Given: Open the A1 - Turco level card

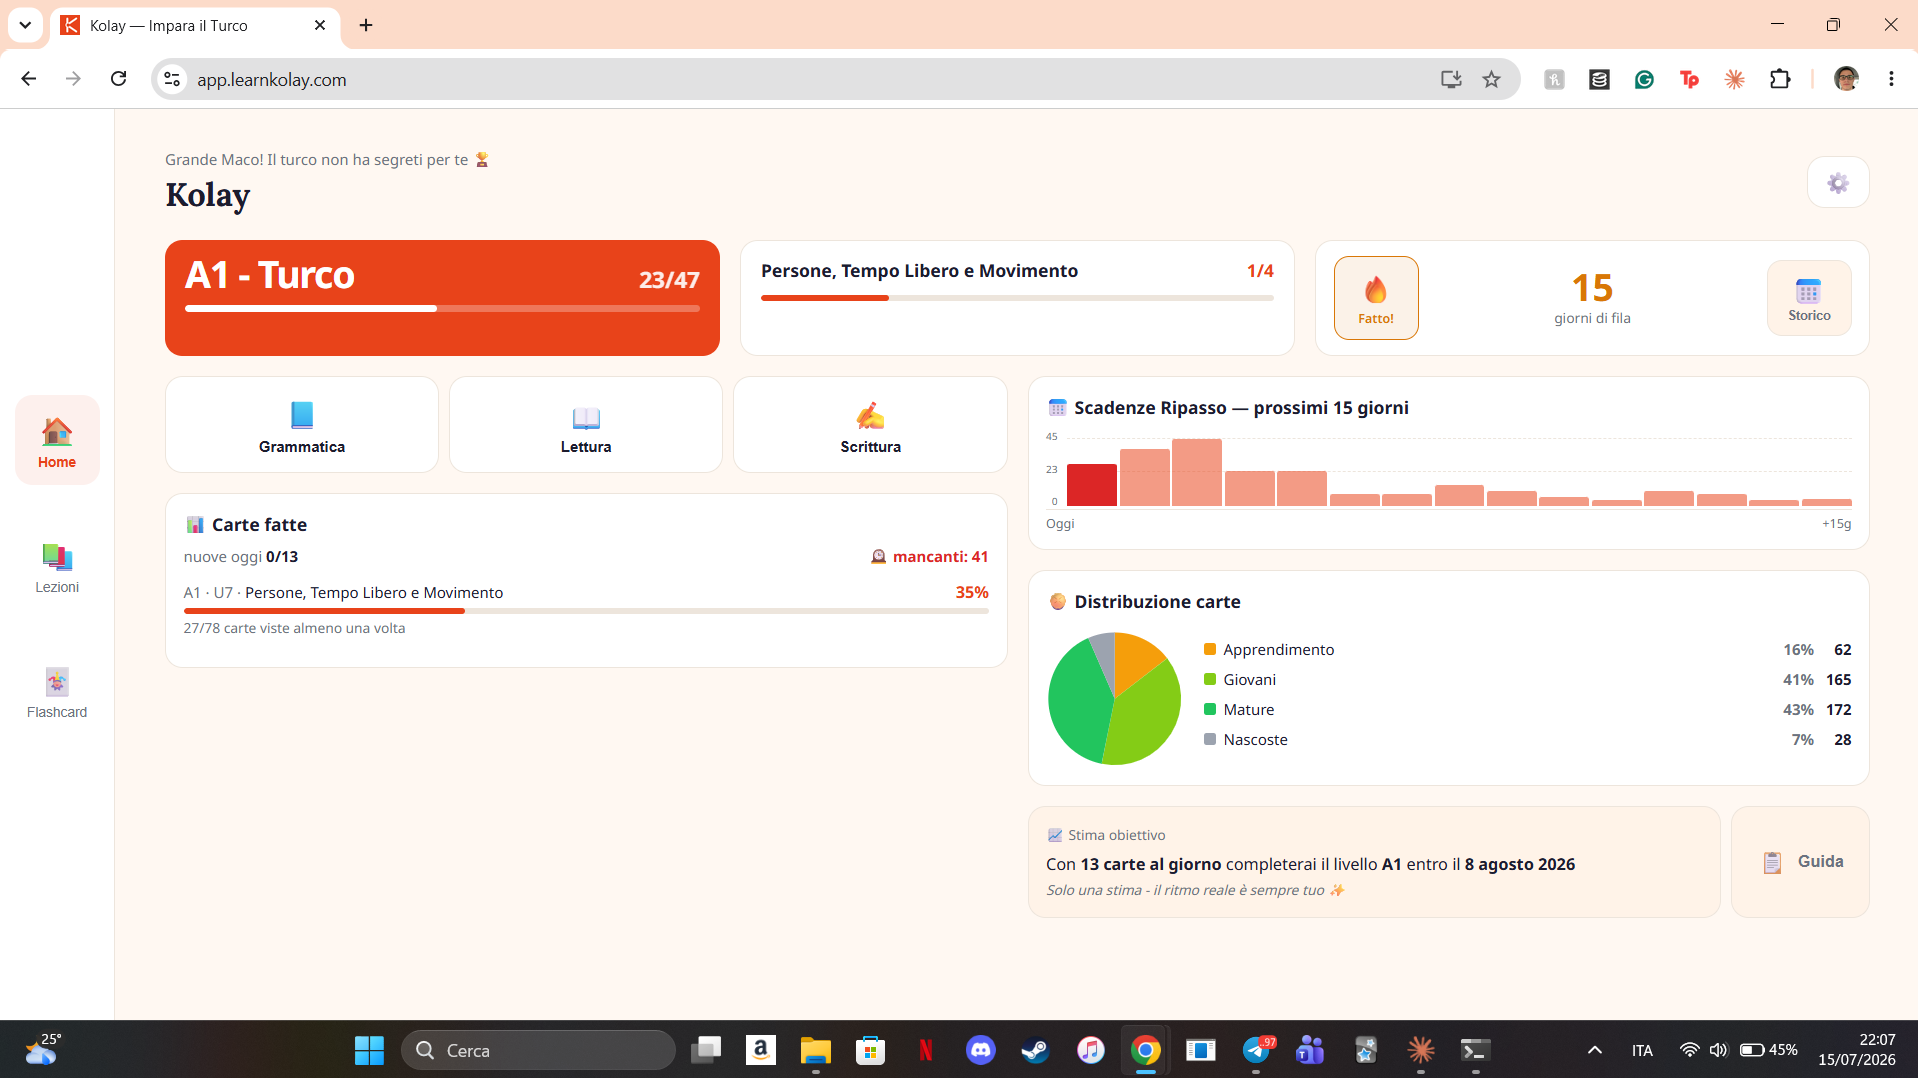Looking at the screenshot, I should [442, 298].
